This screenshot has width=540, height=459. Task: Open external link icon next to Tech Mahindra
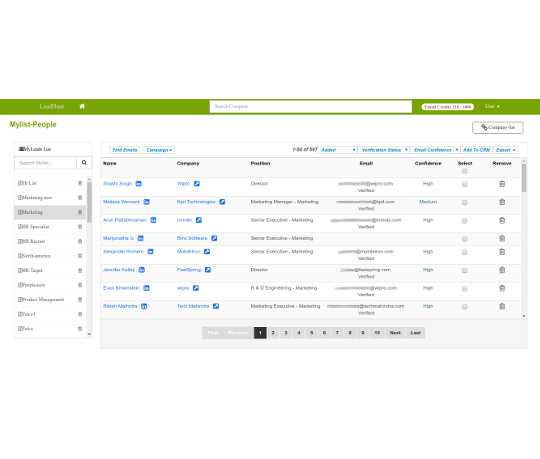click(216, 306)
